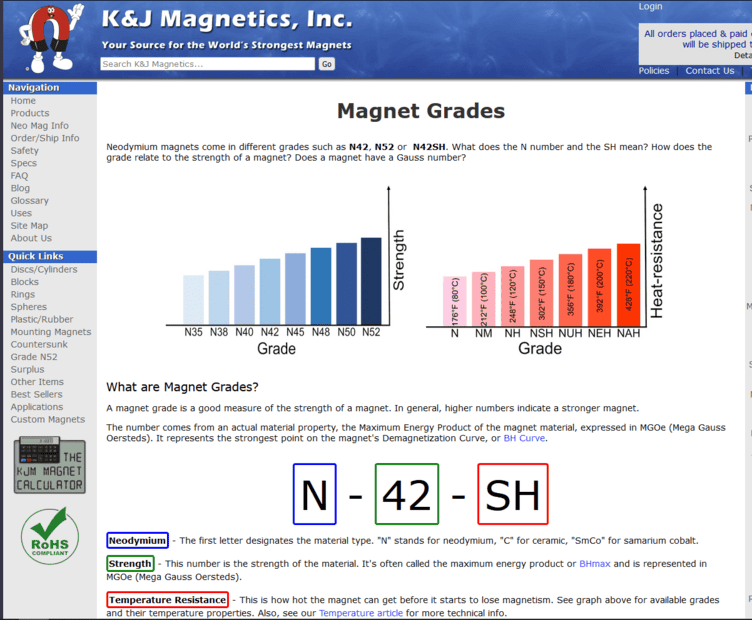
Task: Click the Magnet Grades page heading
Action: pyautogui.click(x=421, y=111)
